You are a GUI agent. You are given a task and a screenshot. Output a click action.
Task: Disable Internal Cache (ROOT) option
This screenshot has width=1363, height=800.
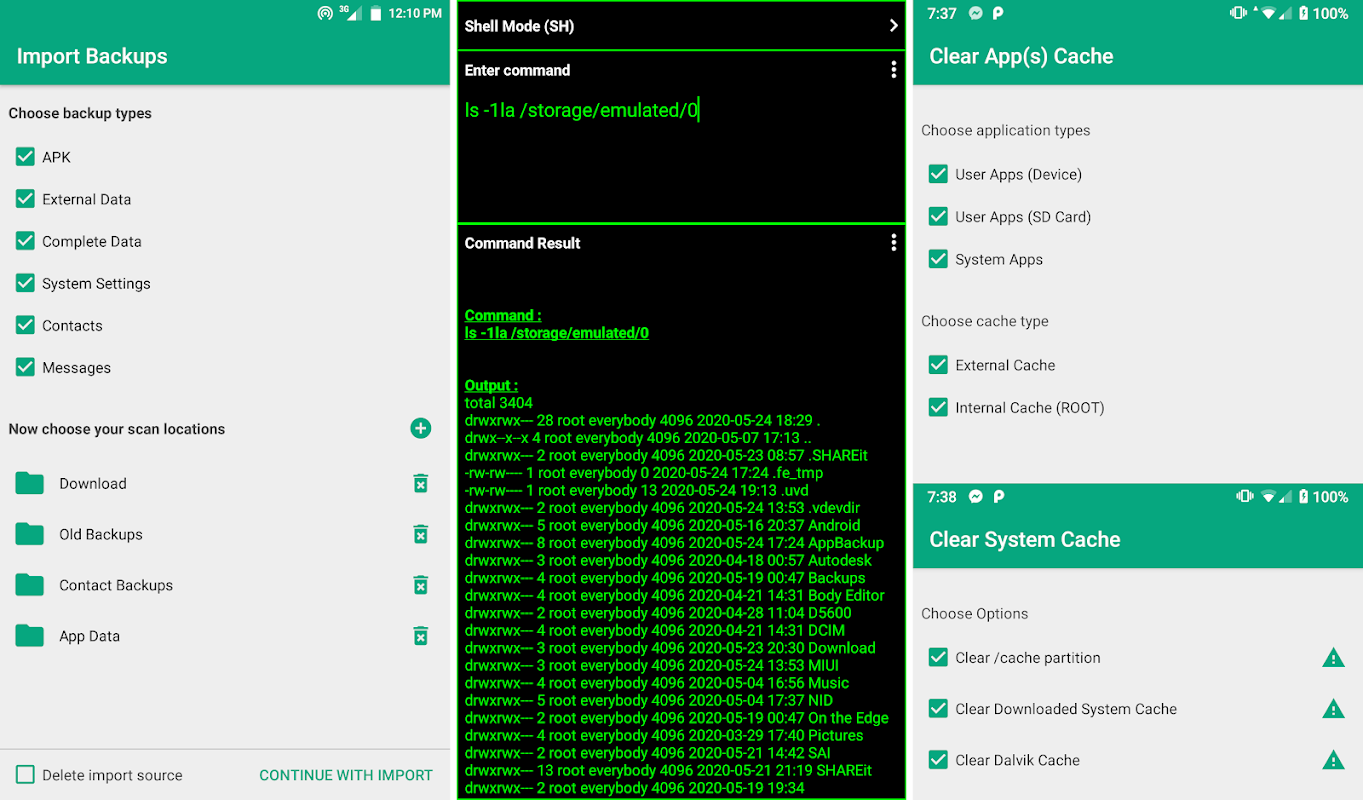coord(938,407)
